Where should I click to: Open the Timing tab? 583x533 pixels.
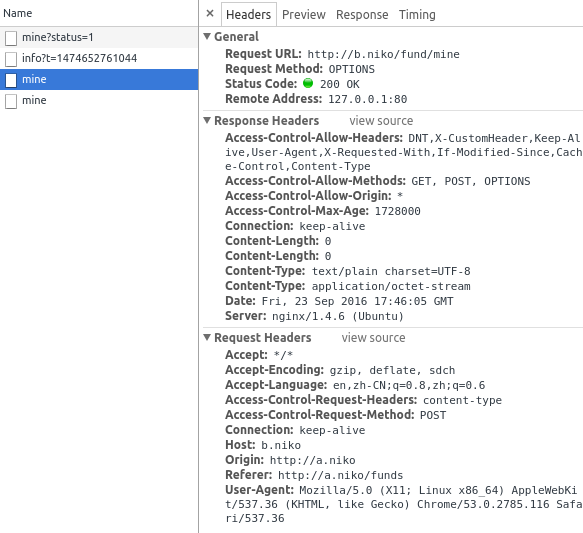point(417,14)
